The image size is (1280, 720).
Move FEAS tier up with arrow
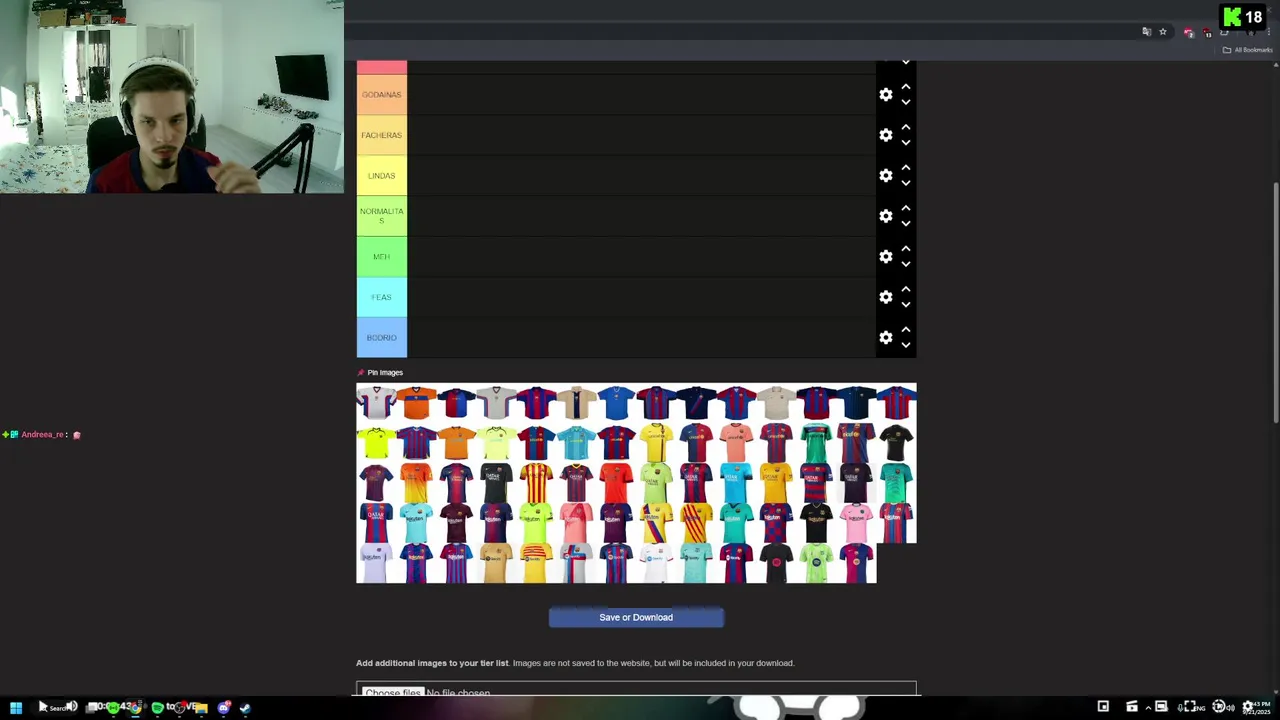pyautogui.click(x=906, y=289)
